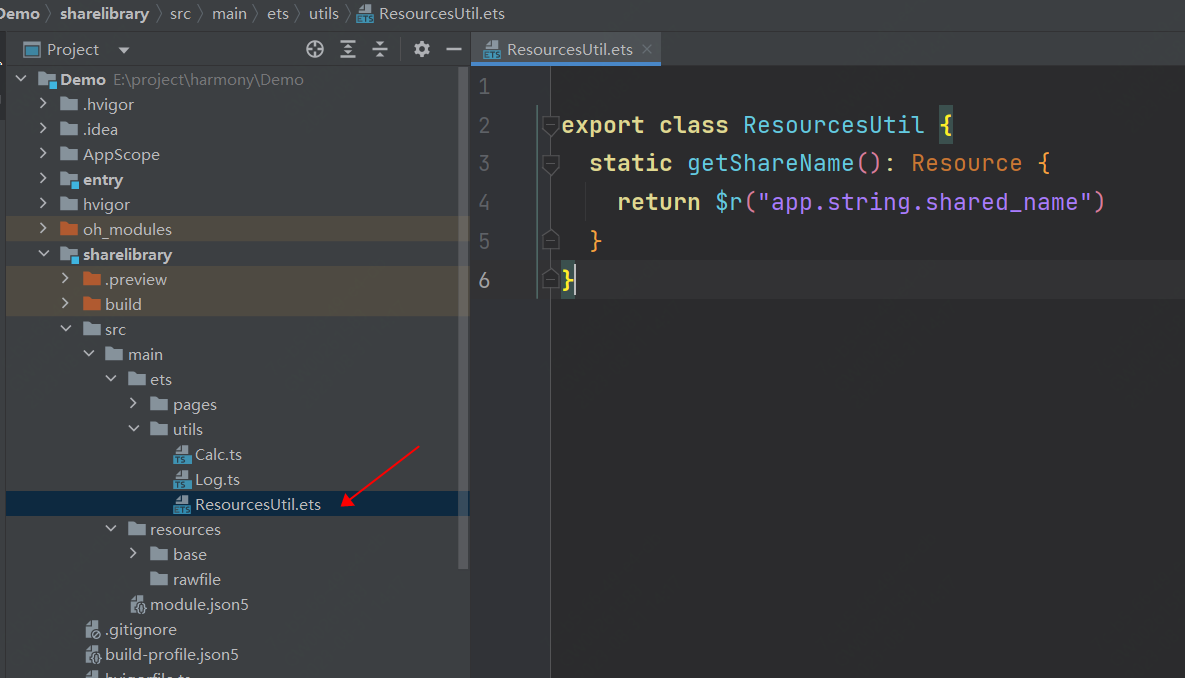The width and height of the screenshot is (1185, 678).
Task: Expand the entry module
Action: (x=43, y=179)
